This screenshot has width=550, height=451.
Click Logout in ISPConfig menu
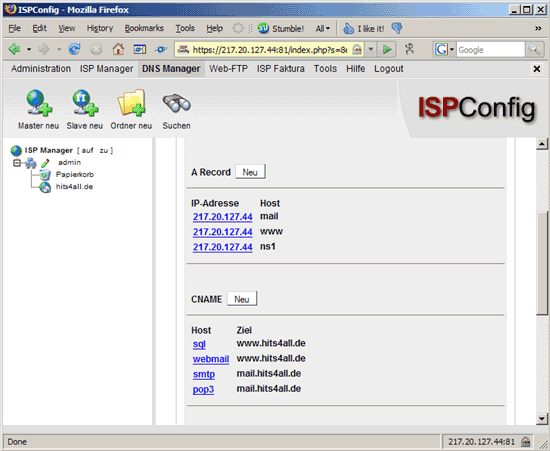click(389, 69)
